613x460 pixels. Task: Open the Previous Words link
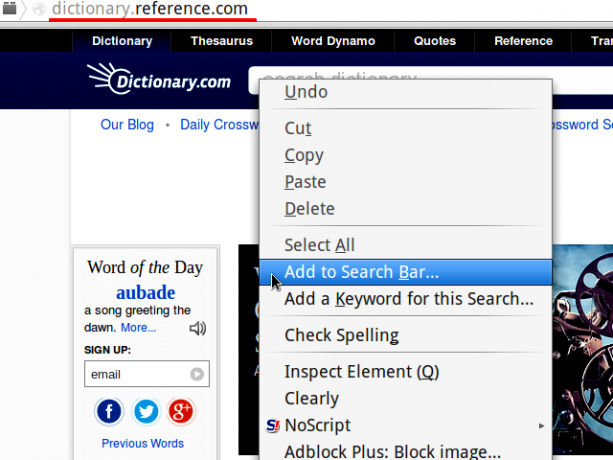click(x=143, y=444)
